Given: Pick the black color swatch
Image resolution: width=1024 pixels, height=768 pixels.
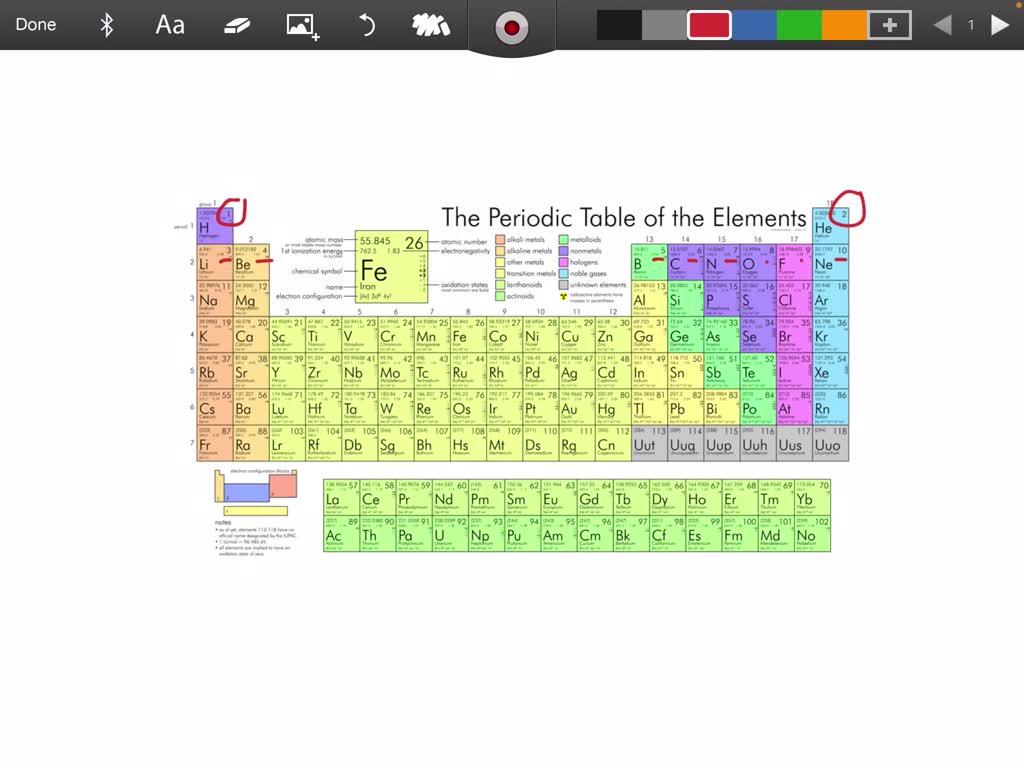Looking at the screenshot, I should (x=618, y=24).
